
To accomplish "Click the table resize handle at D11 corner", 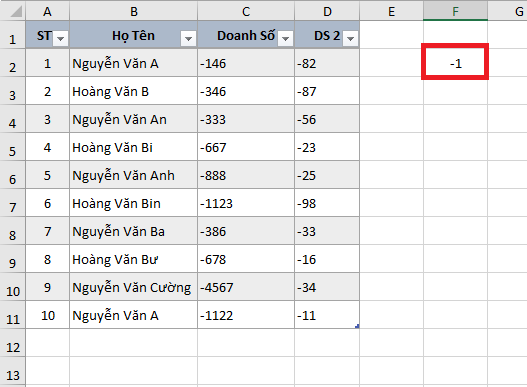I will [x=357, y=326].
